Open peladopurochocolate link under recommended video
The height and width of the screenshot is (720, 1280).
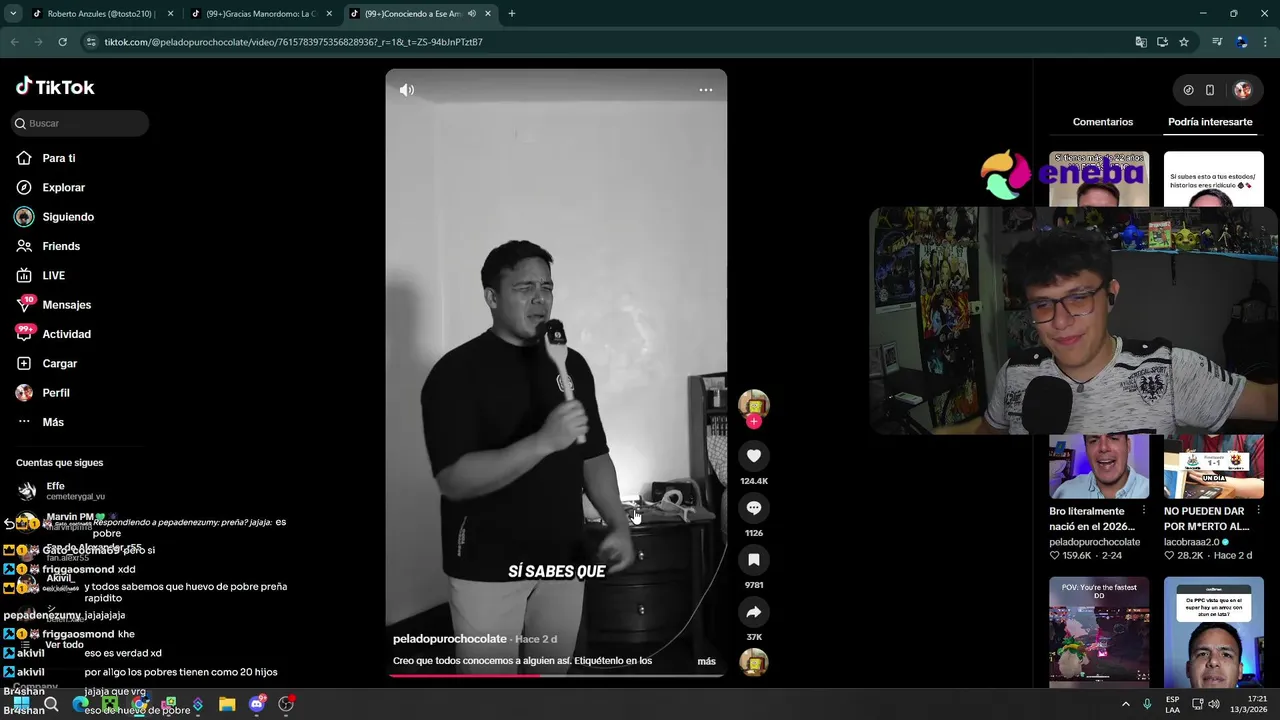(x=1094, y=542)
